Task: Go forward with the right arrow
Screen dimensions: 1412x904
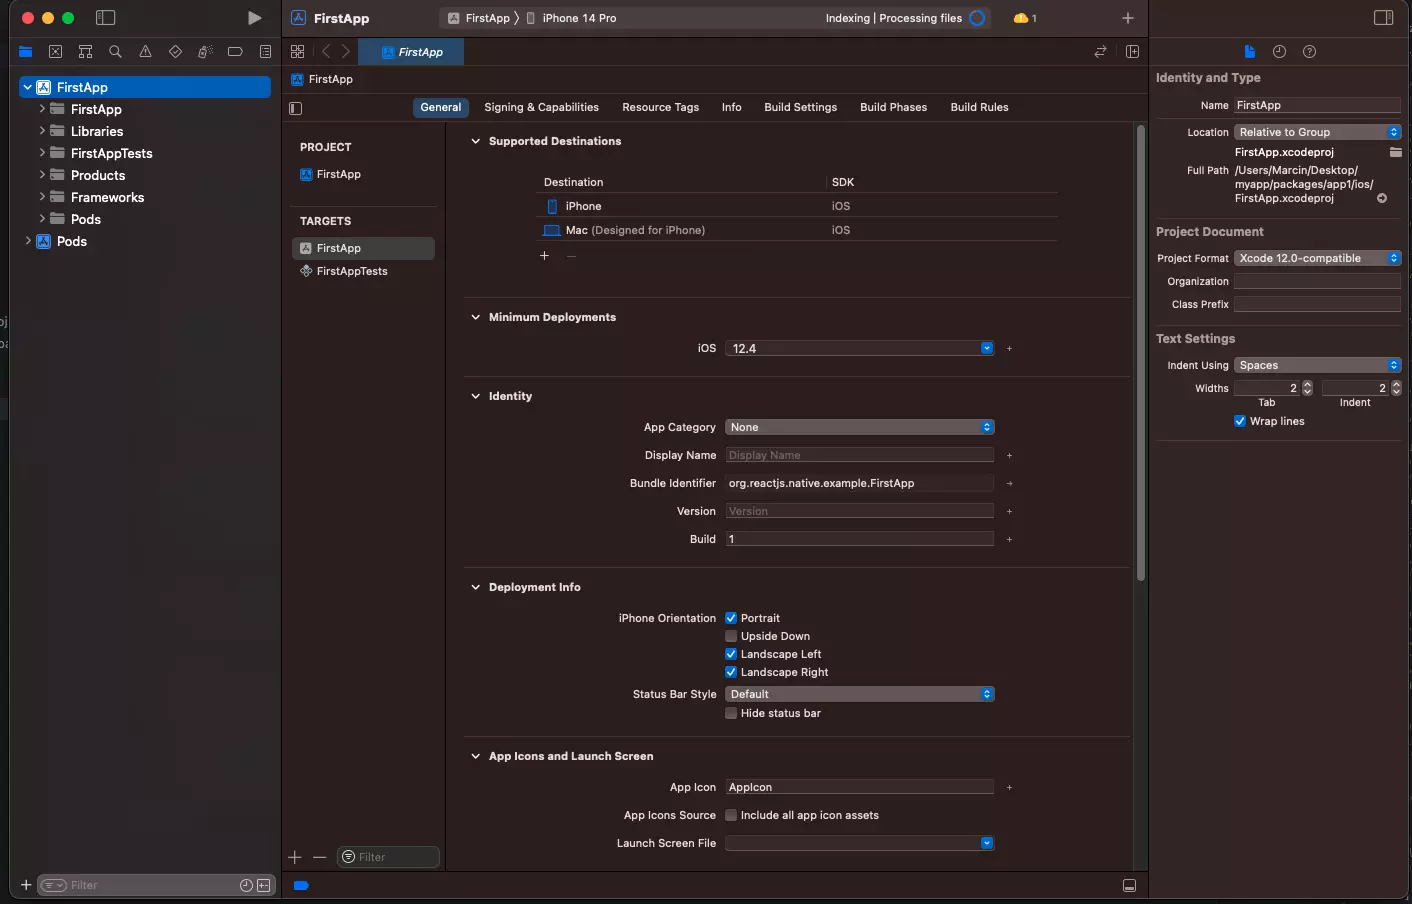Action: coord(346,52)
